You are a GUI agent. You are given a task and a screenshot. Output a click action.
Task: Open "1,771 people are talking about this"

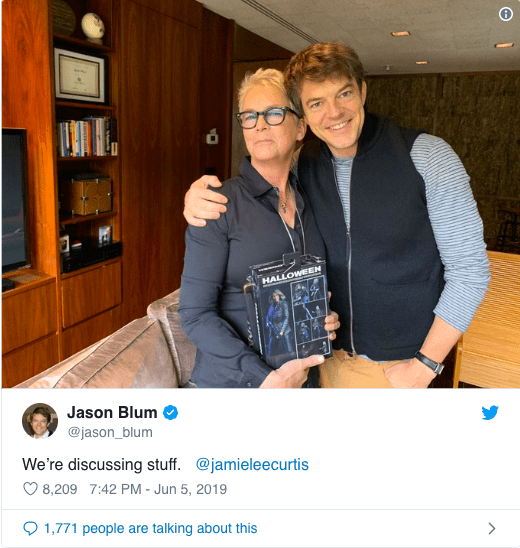click(x=151, y=528)
